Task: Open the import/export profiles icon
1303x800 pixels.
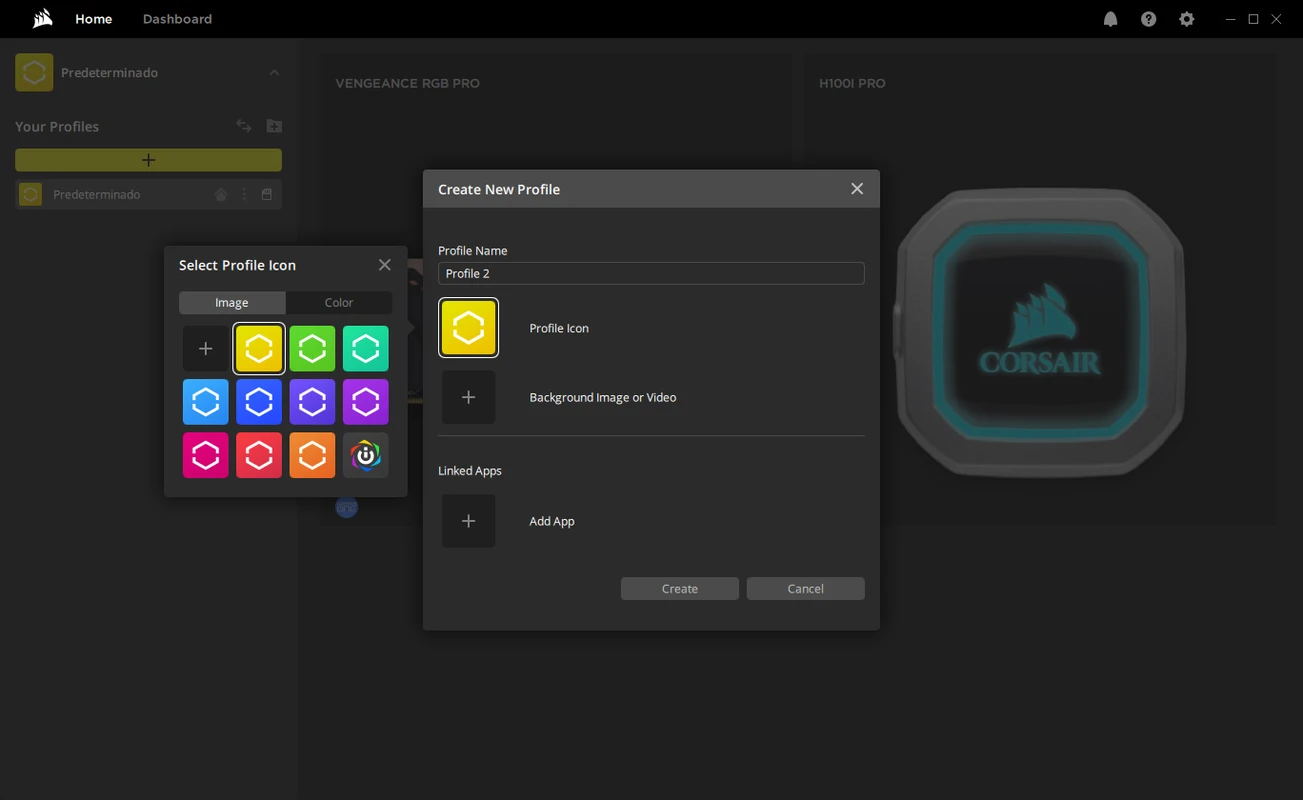Action: [x=243, y=125]
